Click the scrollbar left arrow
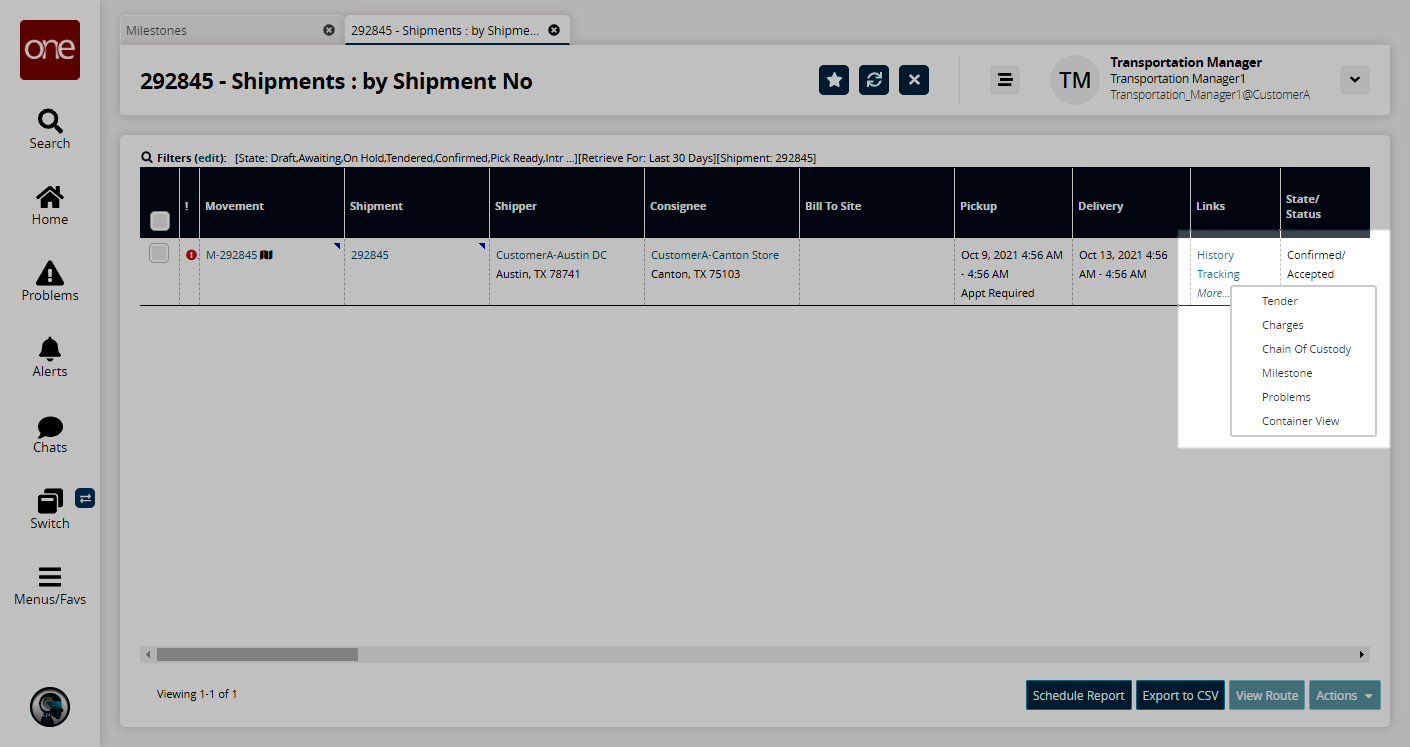Viewport: 1410px width, 747px height. pos(148,654)
